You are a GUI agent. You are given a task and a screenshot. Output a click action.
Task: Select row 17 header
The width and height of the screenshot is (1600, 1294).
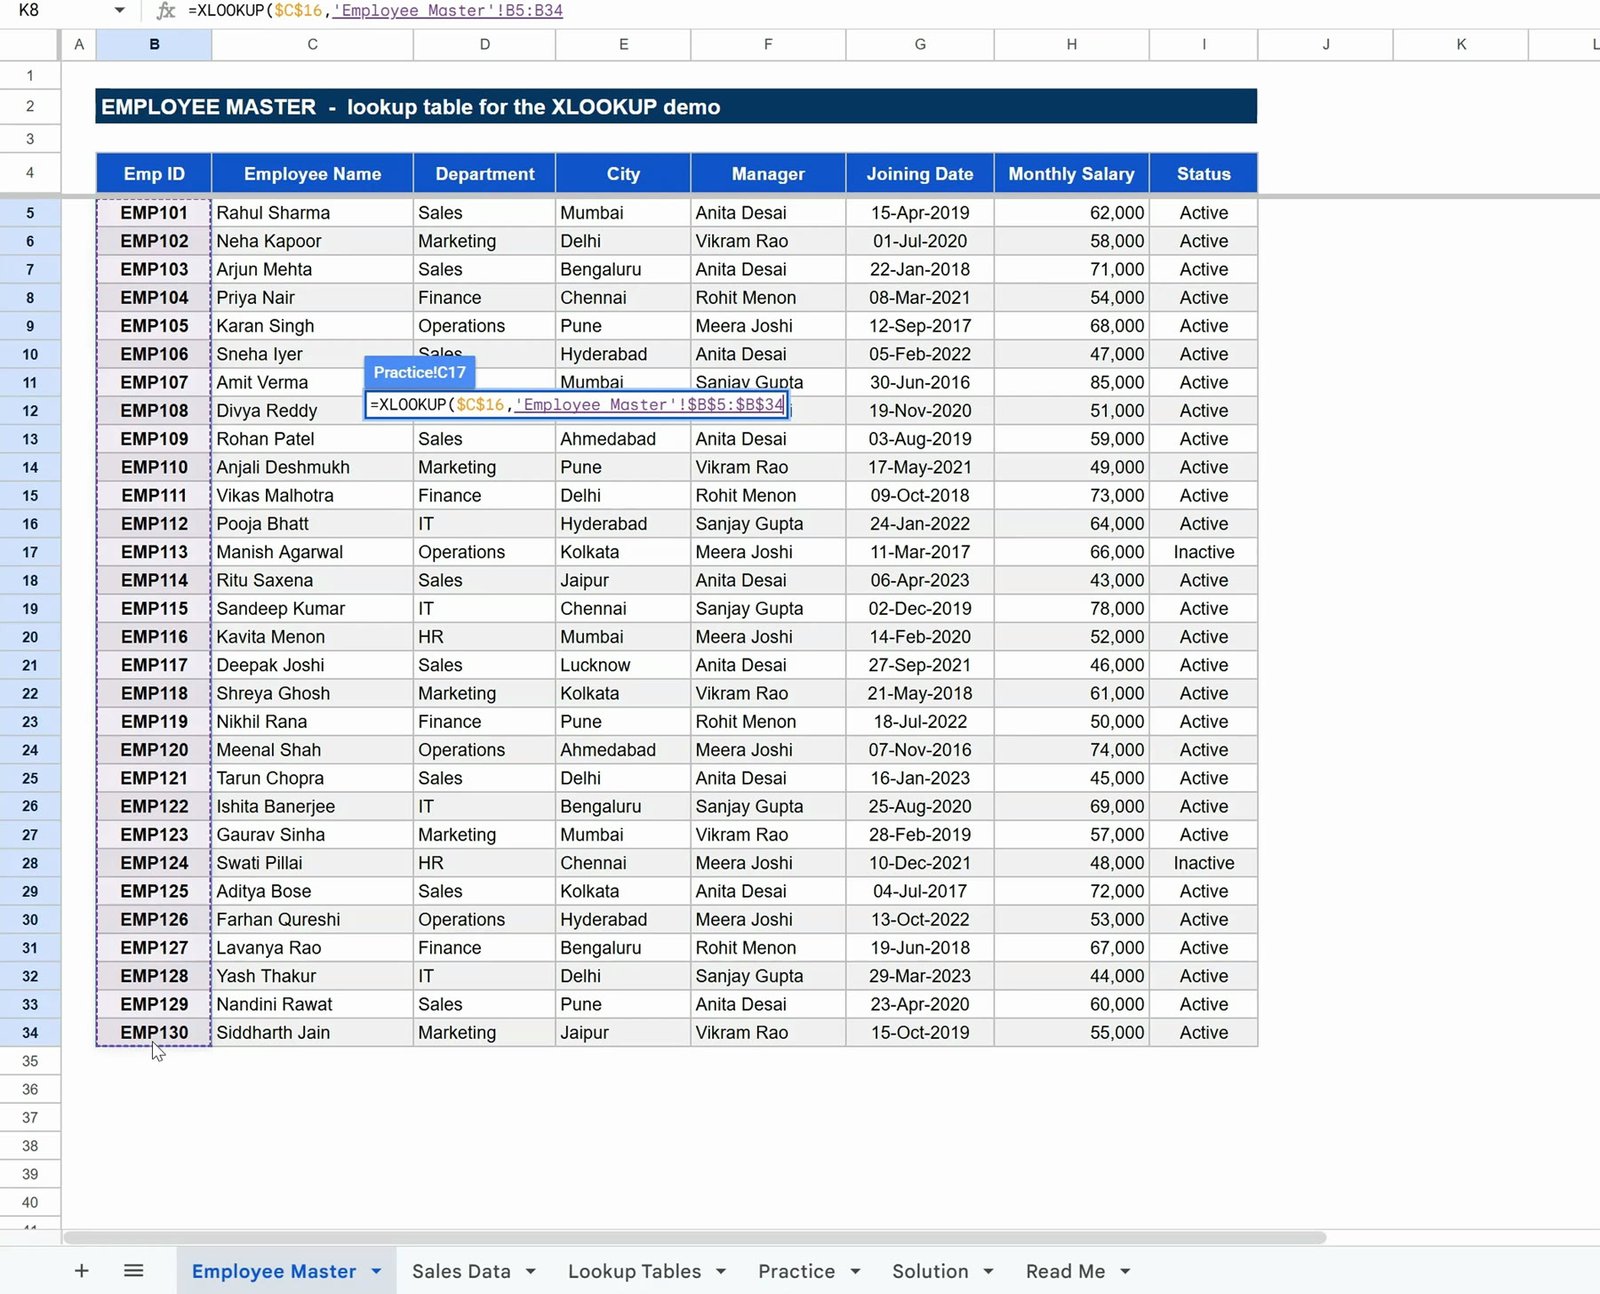(30, 552)
